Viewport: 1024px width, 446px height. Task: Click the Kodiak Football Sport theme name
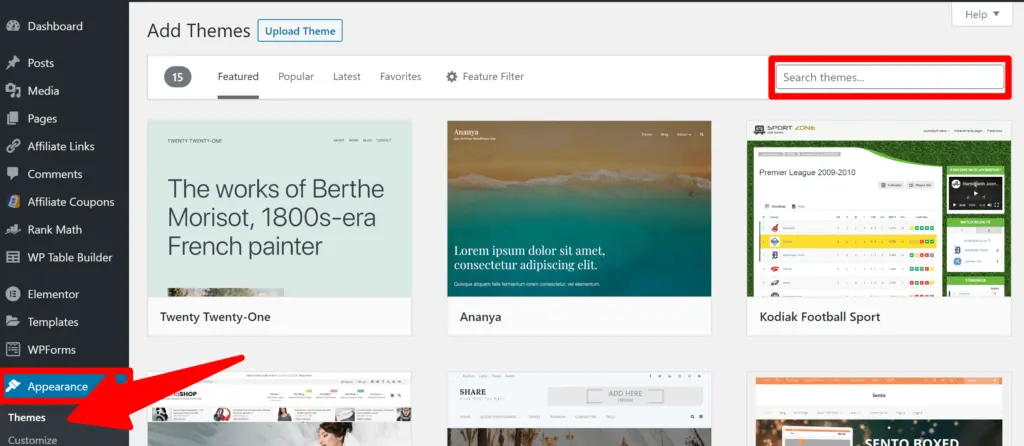(820, 317)
